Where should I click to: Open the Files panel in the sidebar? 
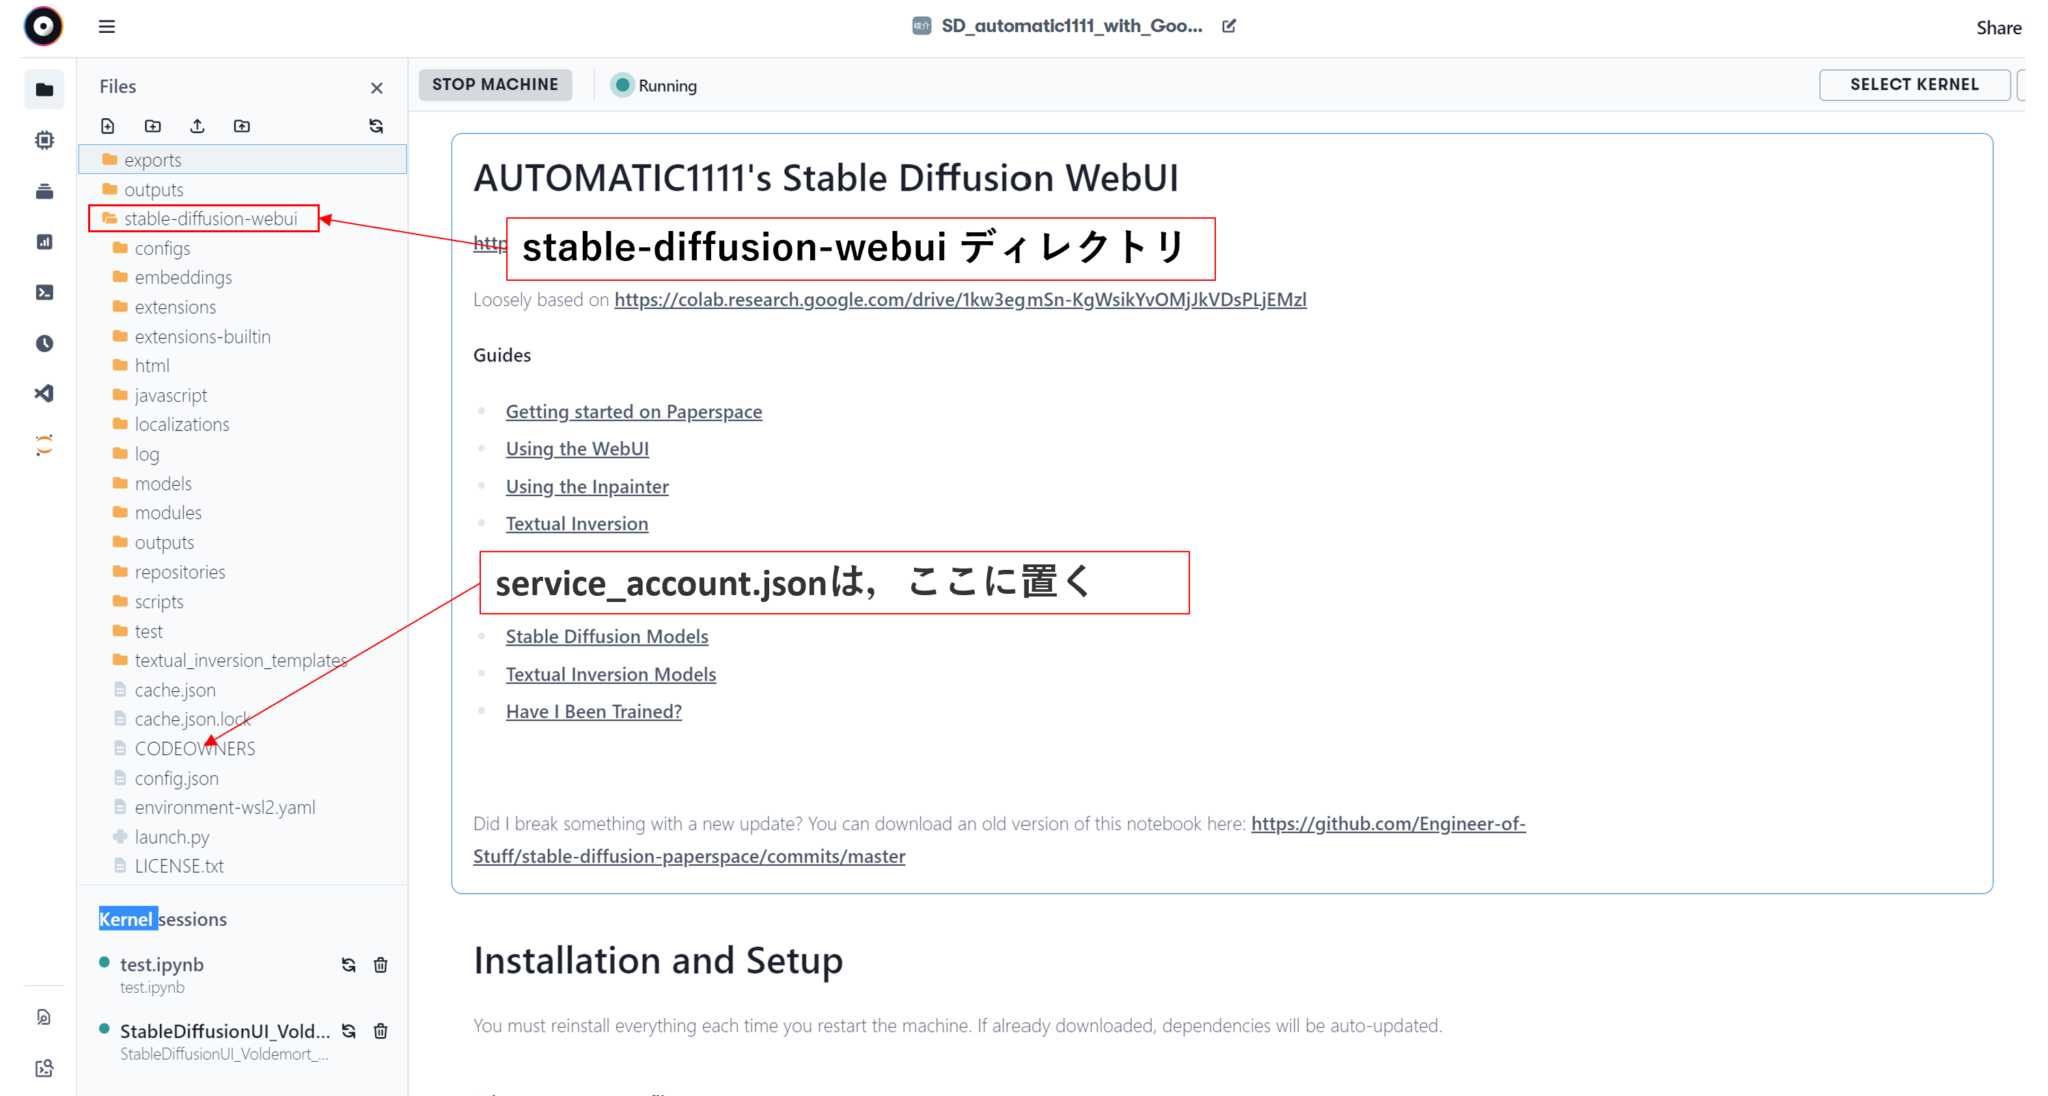44,89
